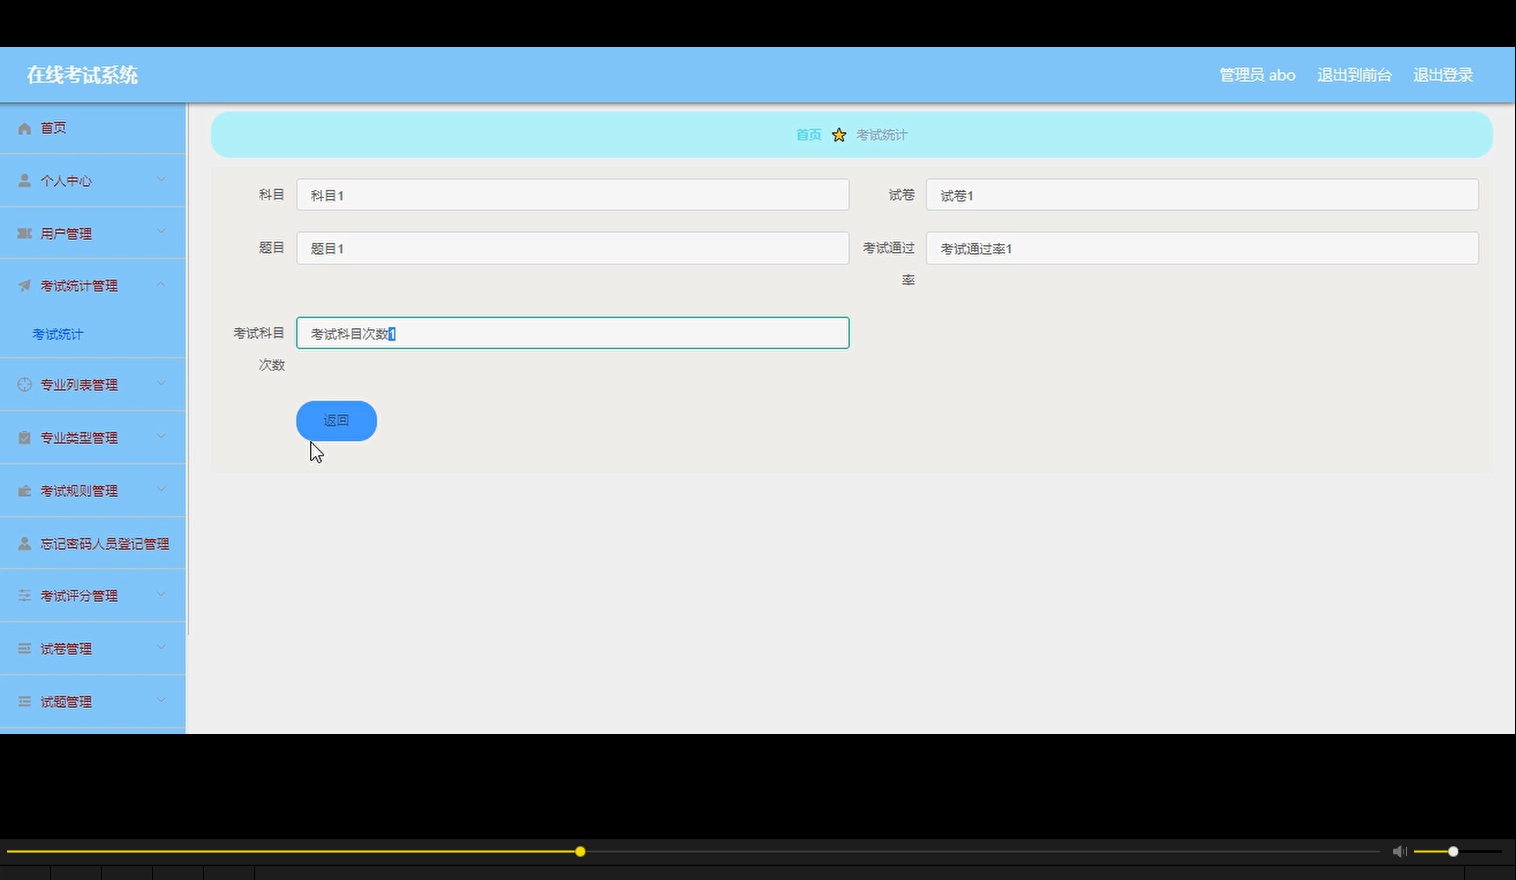
Task: Click the volume slider handle
Action: coord(1453,852)
